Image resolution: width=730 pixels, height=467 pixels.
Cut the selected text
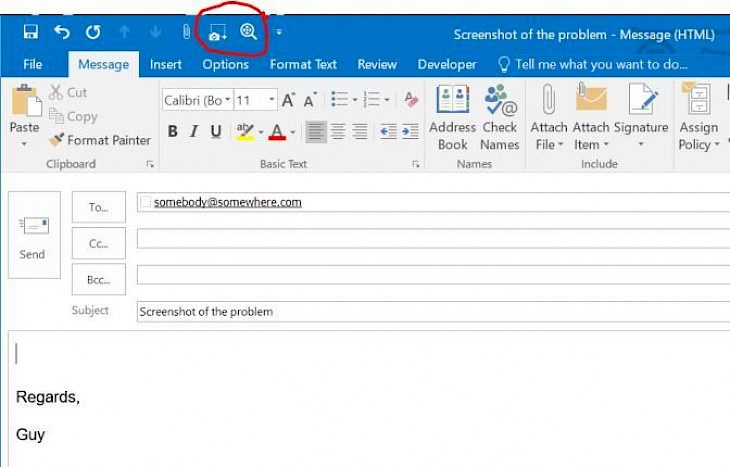coord(68,92)
